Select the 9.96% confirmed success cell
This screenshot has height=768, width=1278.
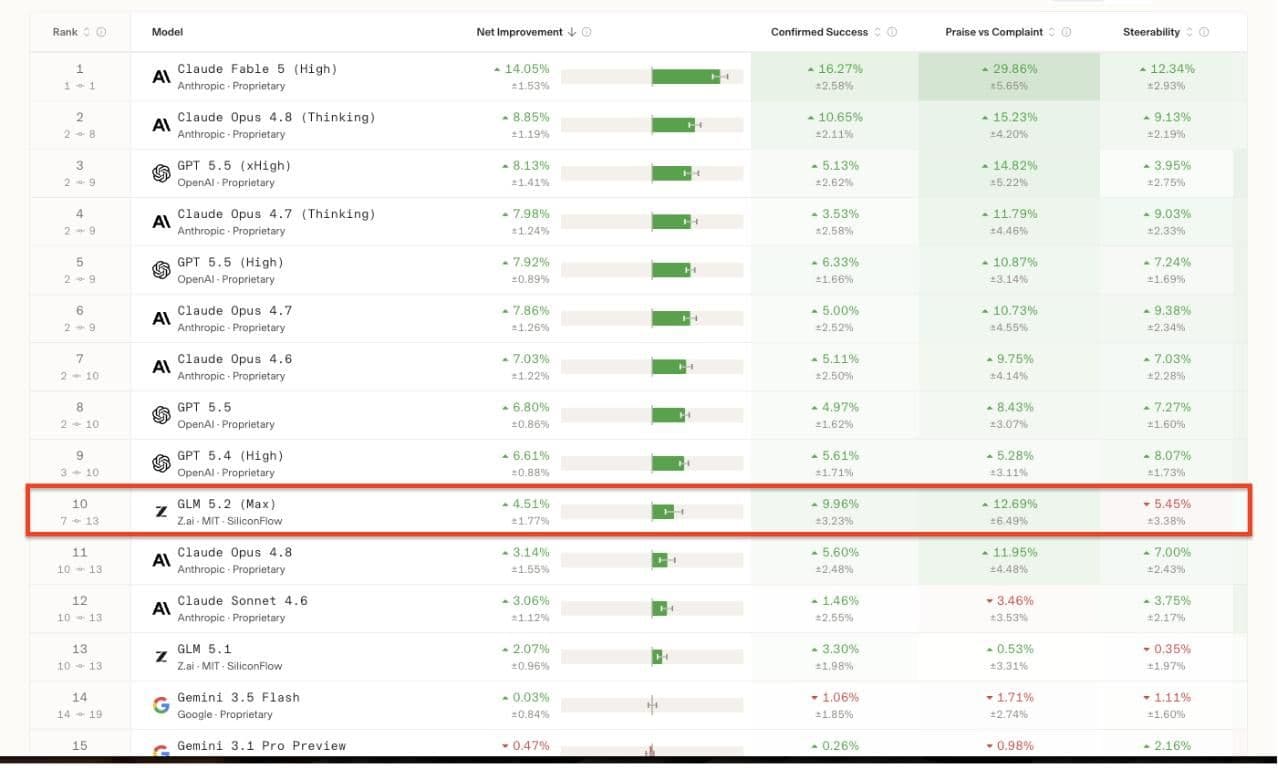pos(835,512)
